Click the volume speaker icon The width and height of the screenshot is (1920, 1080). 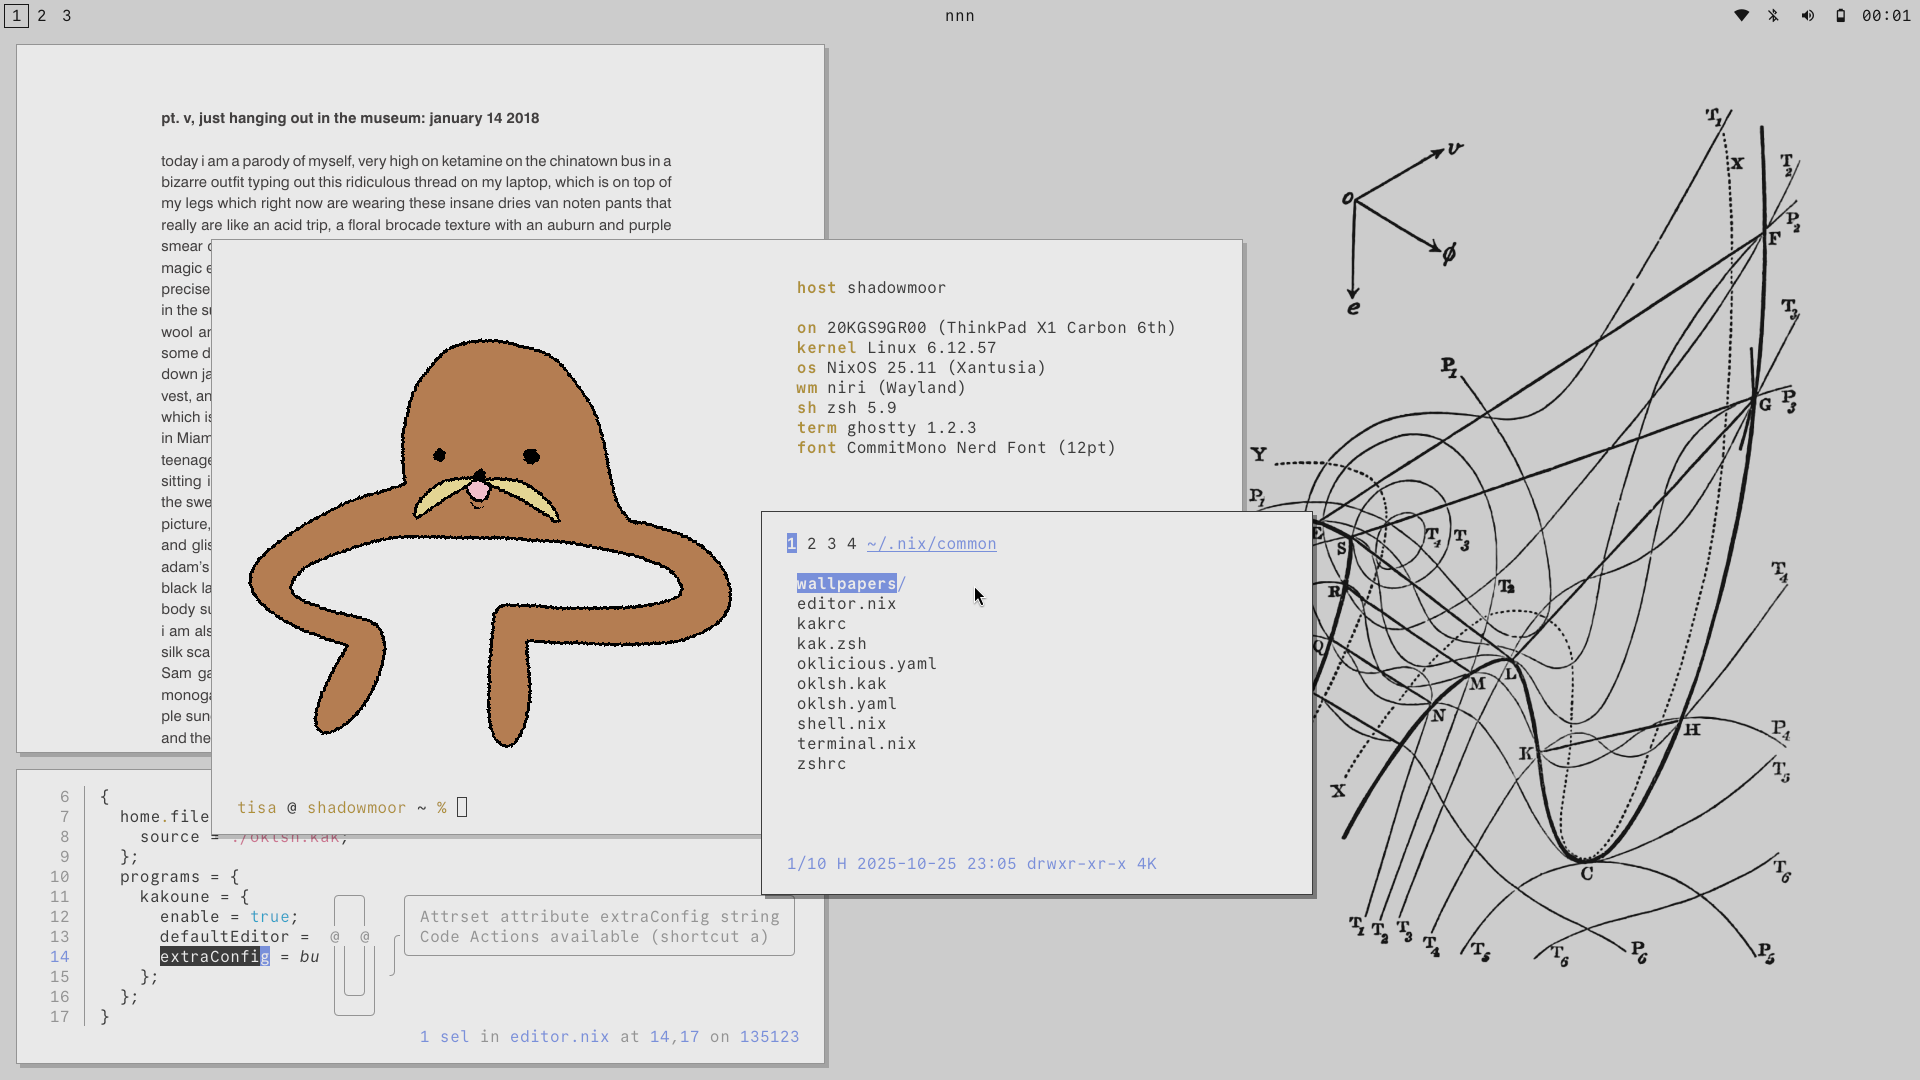coord(1807,16)
